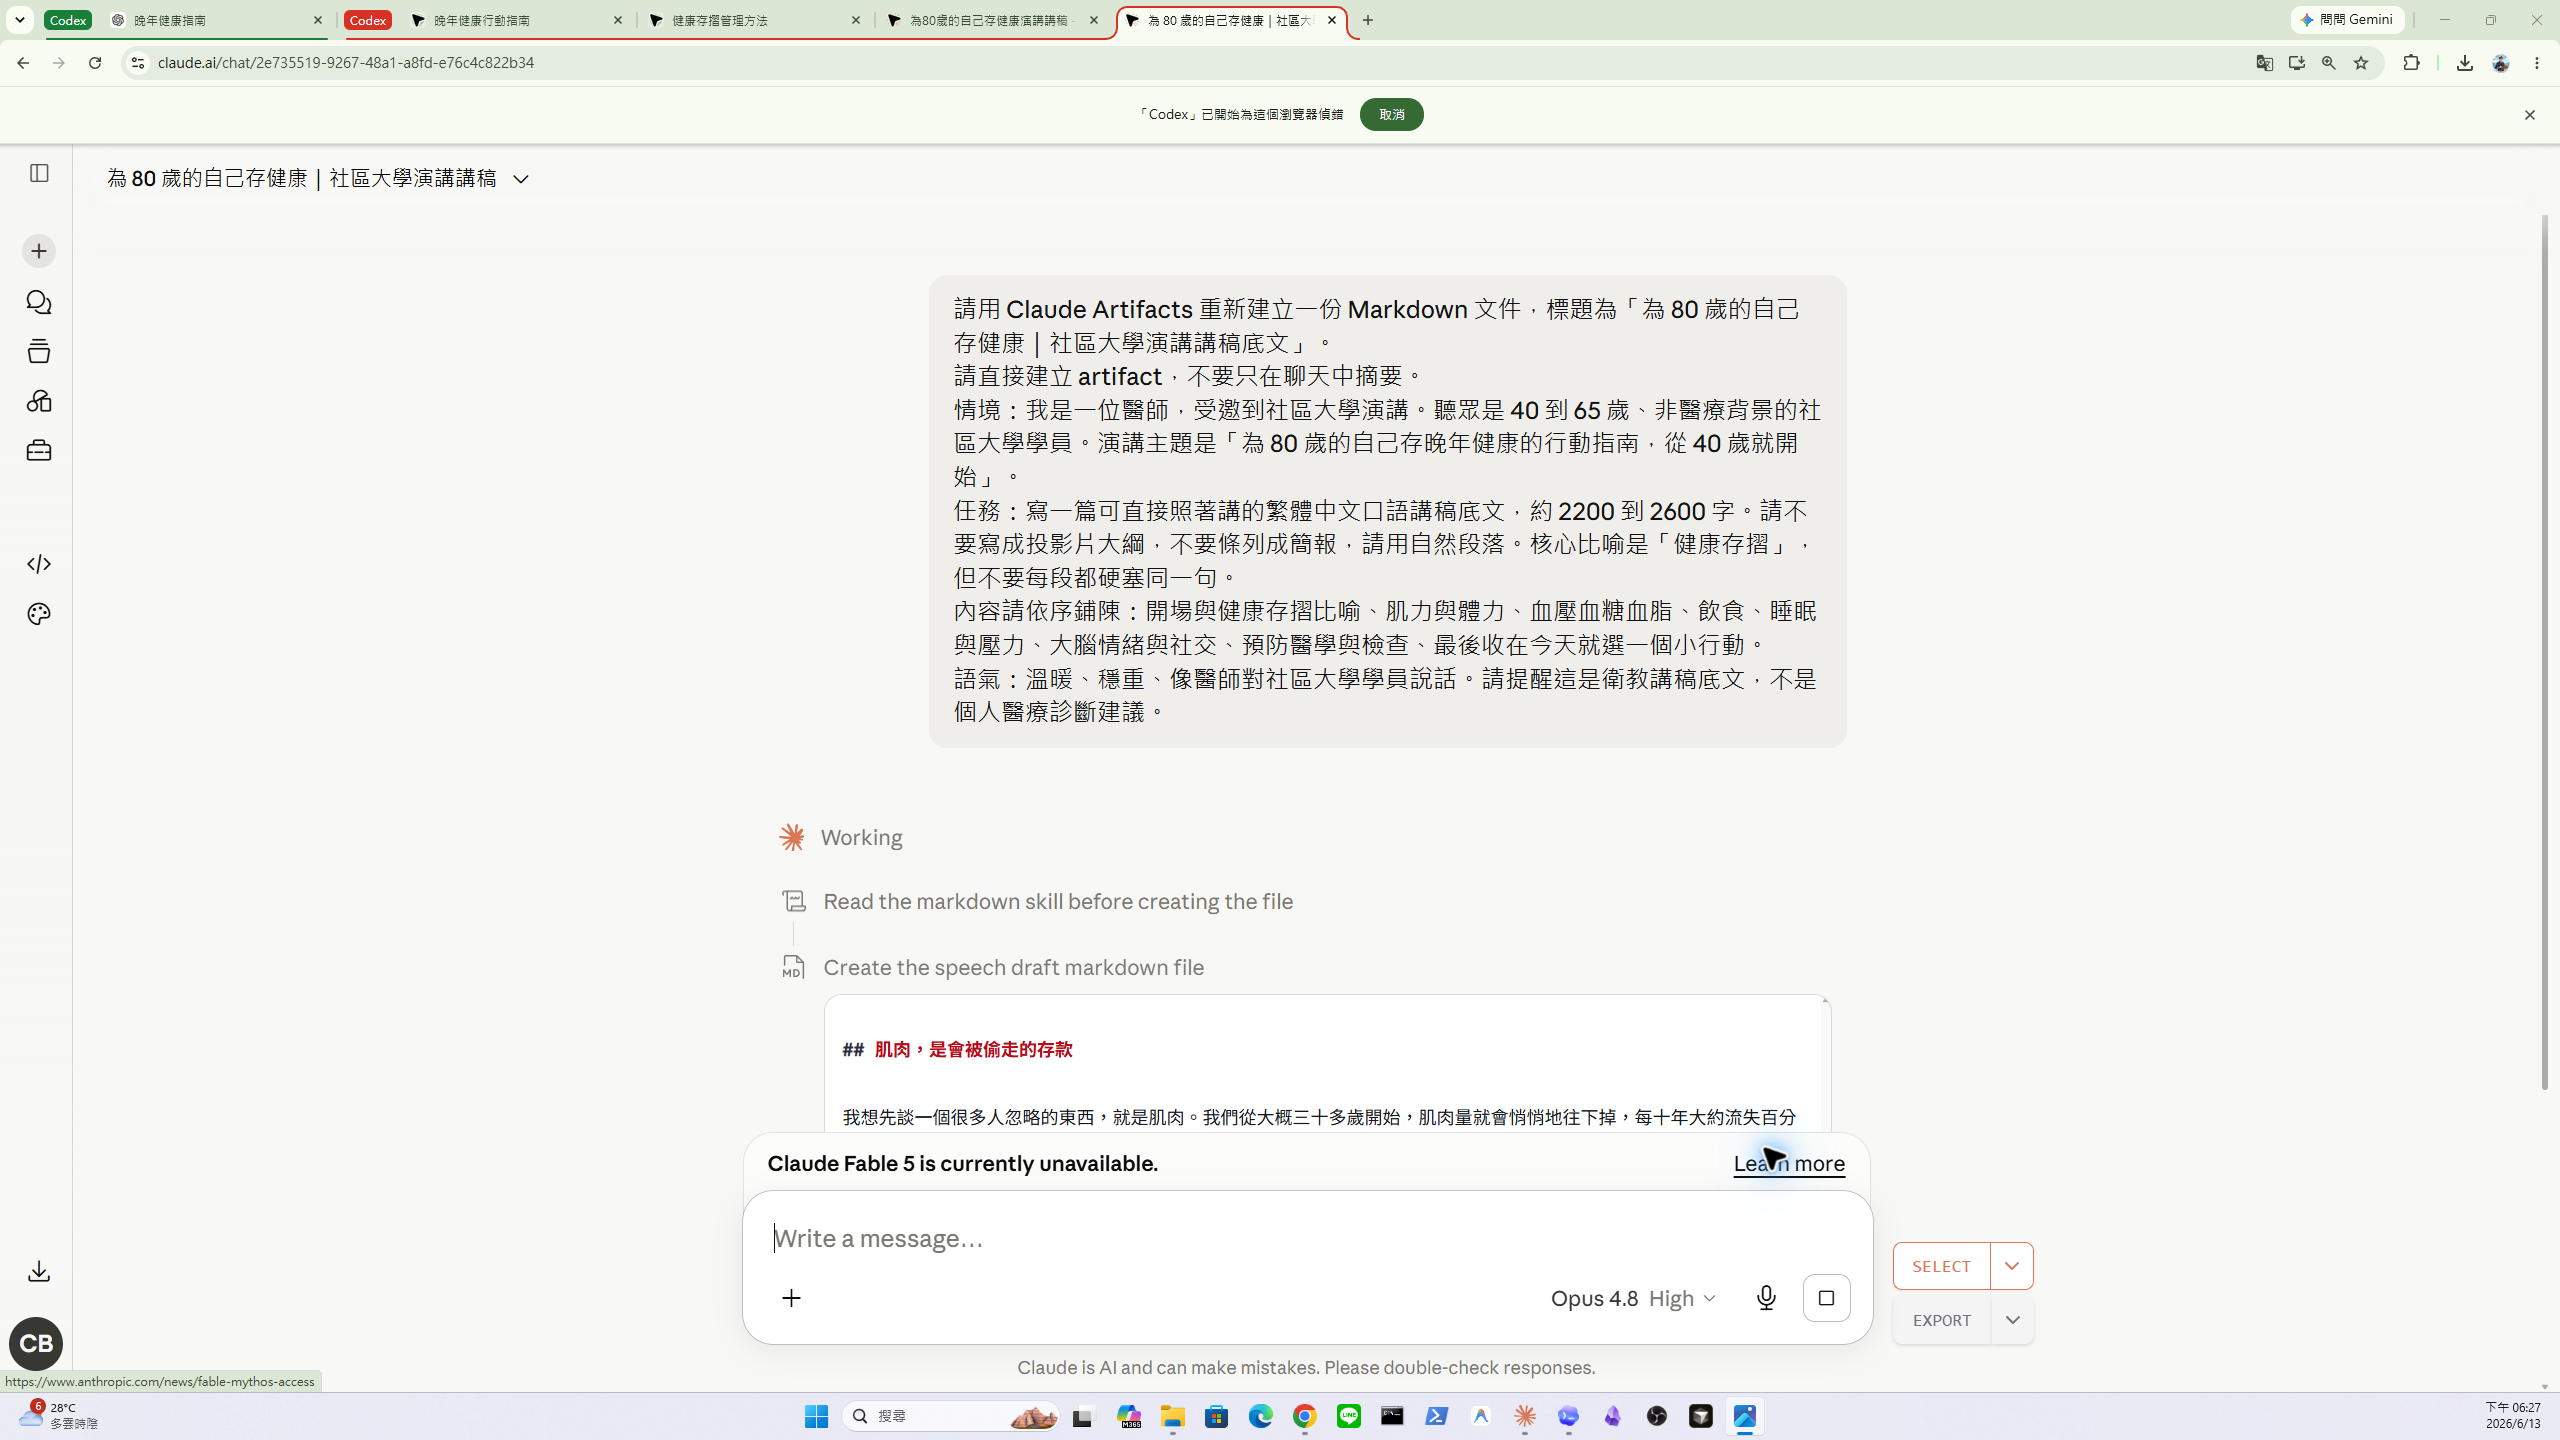The width and height of the screenshot is (2560, 1440).
Task: Reload the page
Action: click(95, 63)
